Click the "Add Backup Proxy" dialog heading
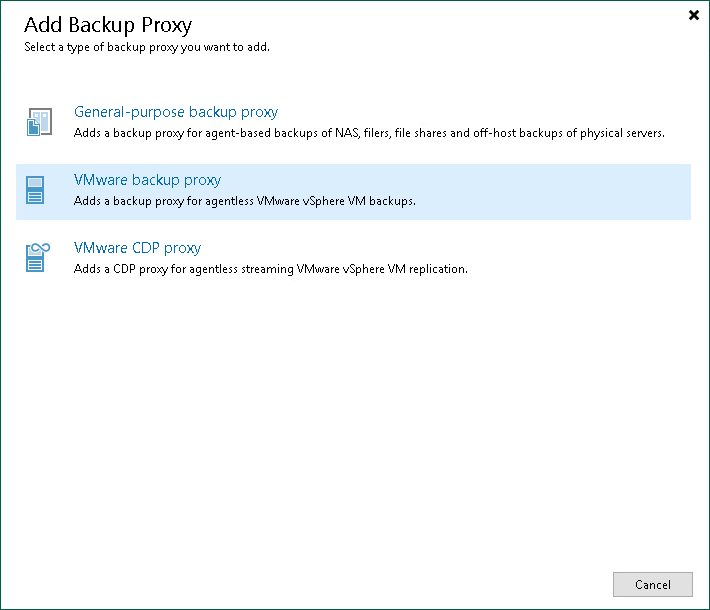 [108, 24]
